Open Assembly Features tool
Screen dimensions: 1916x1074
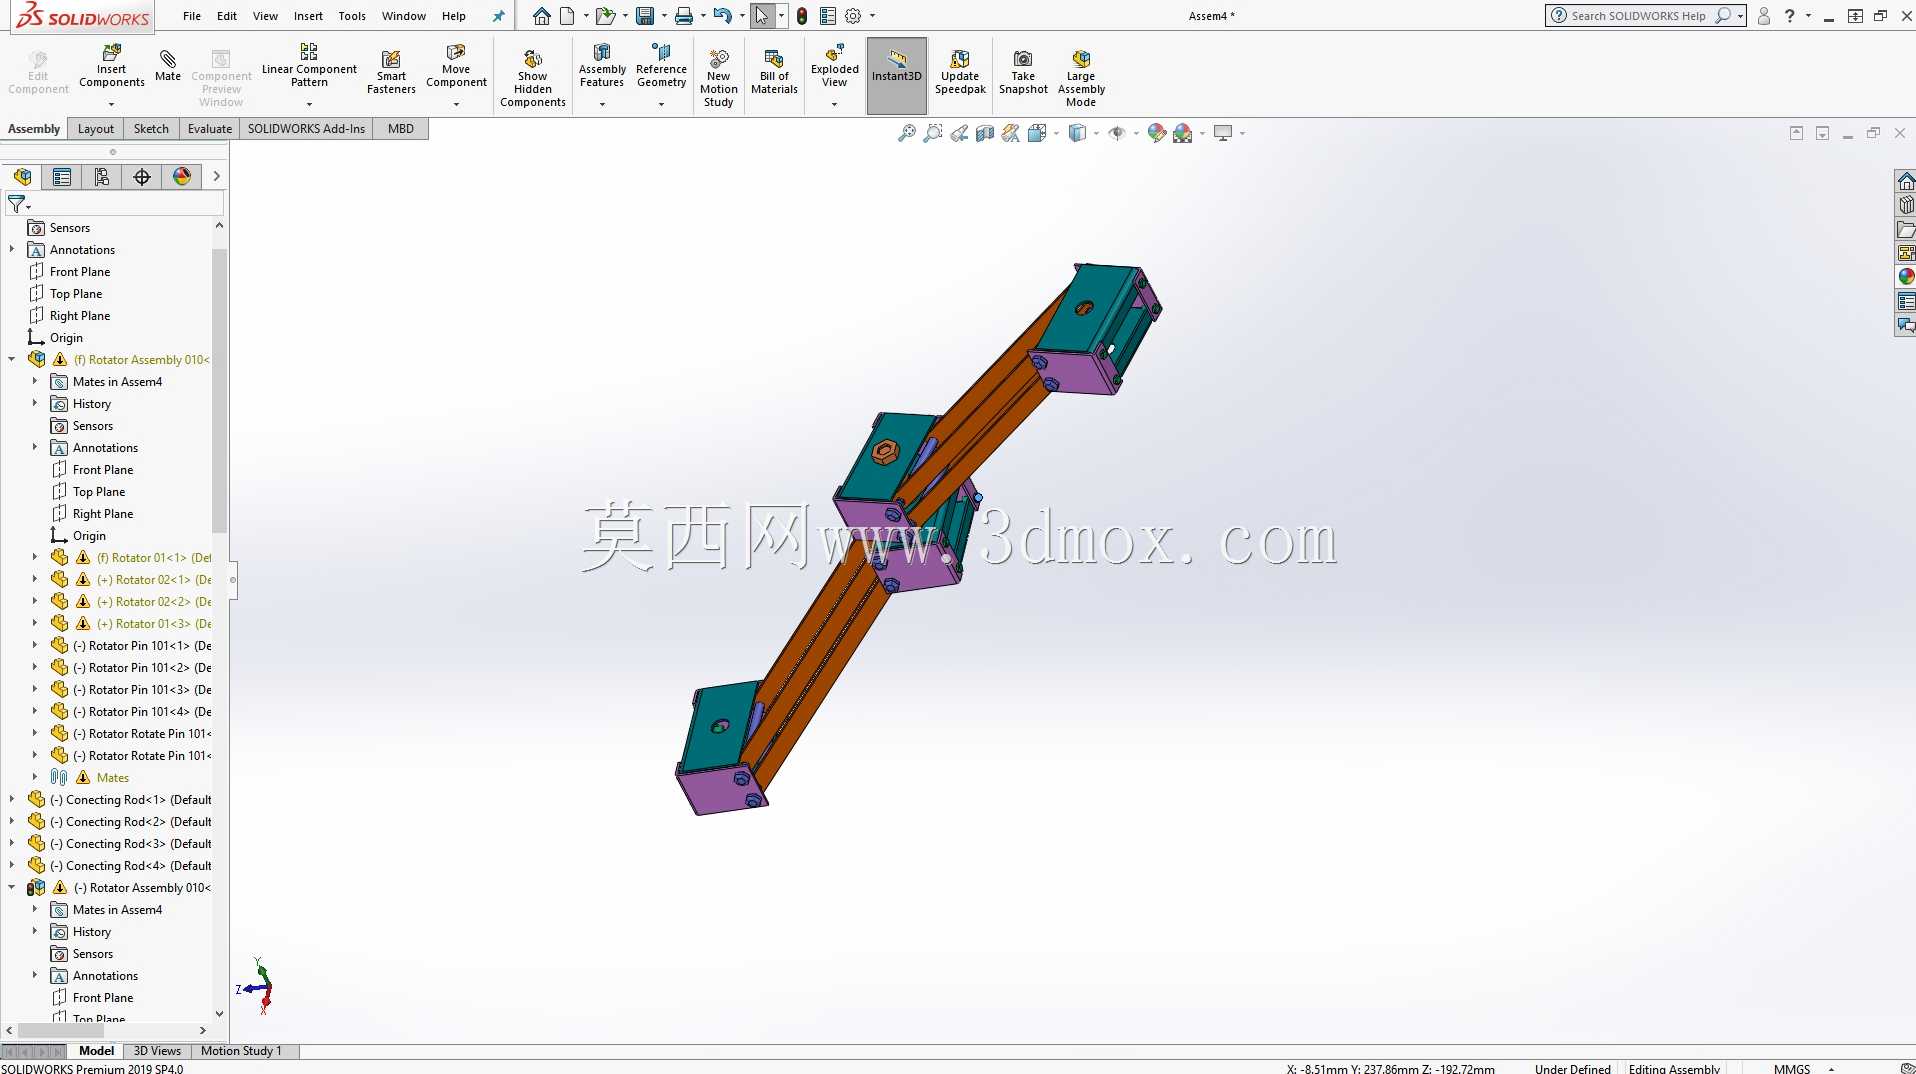coord(602,66)
